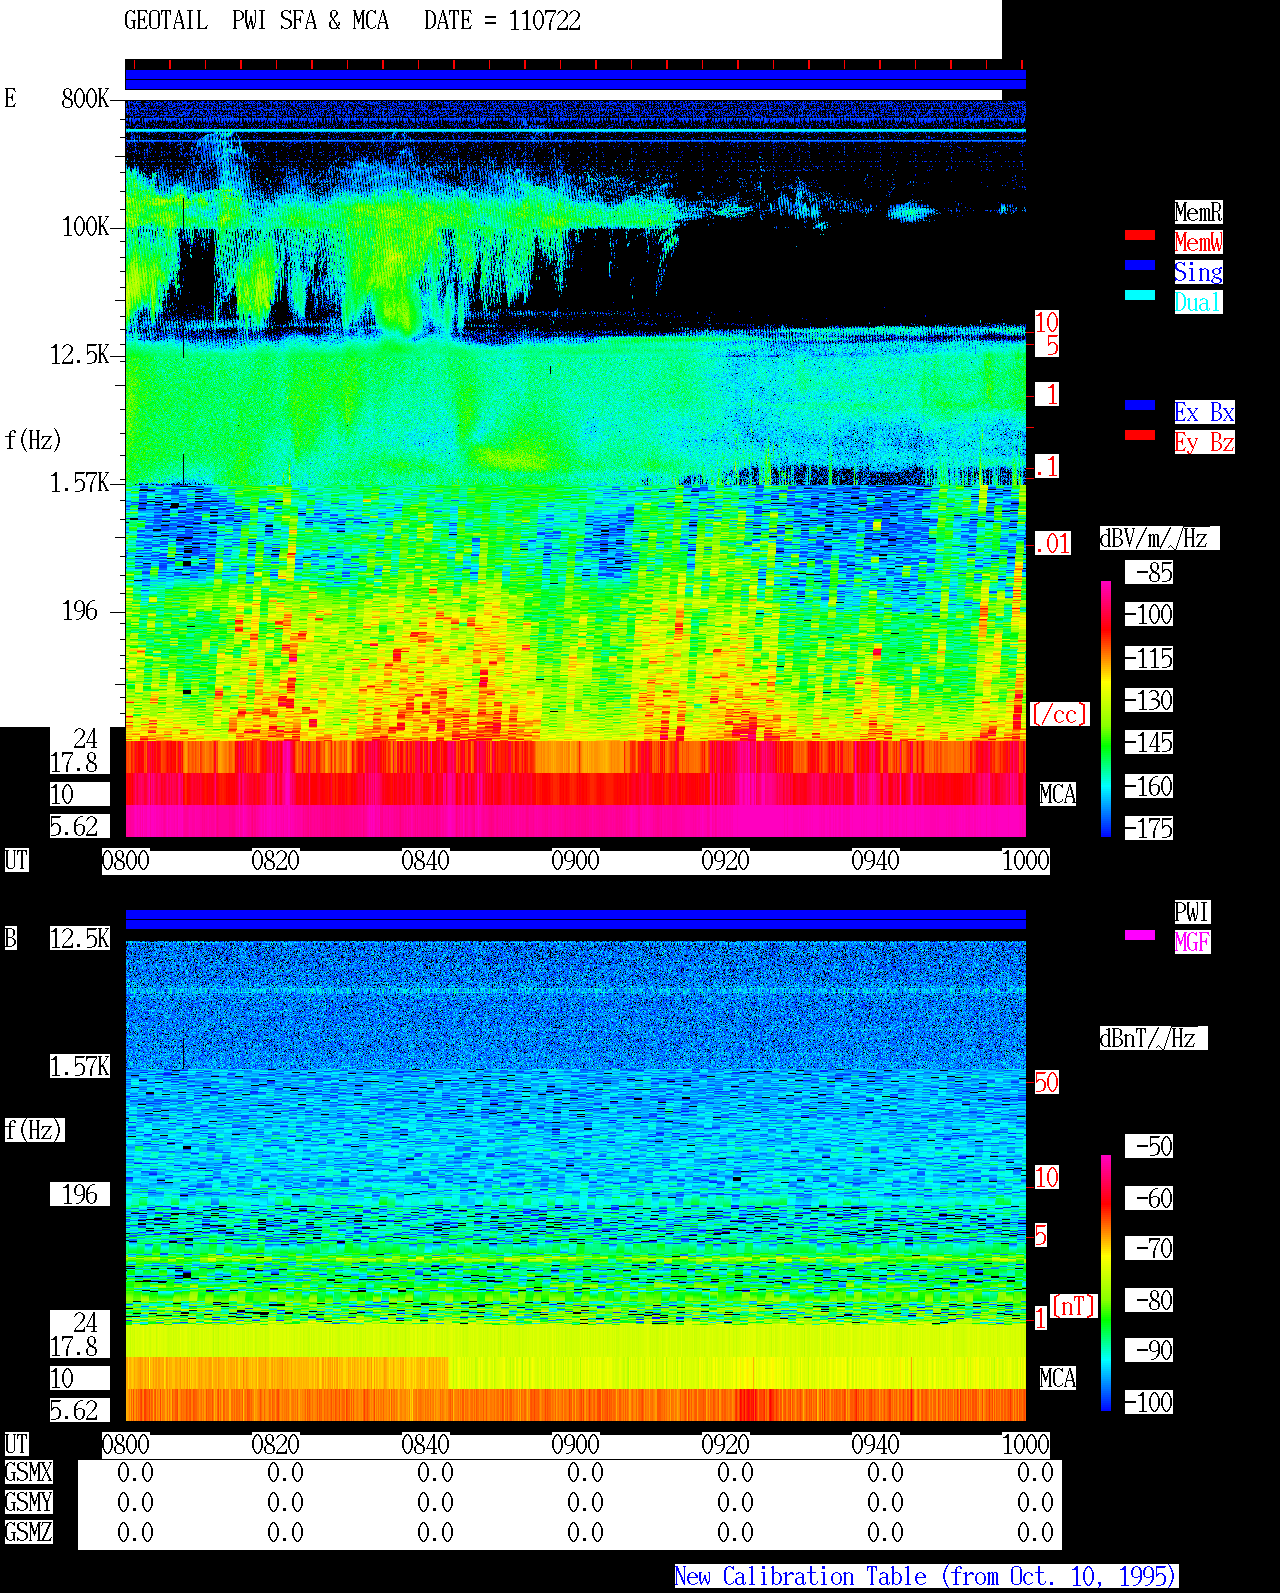
Task: Click the Dual legend label
Action: click(x=1198, y=302)
